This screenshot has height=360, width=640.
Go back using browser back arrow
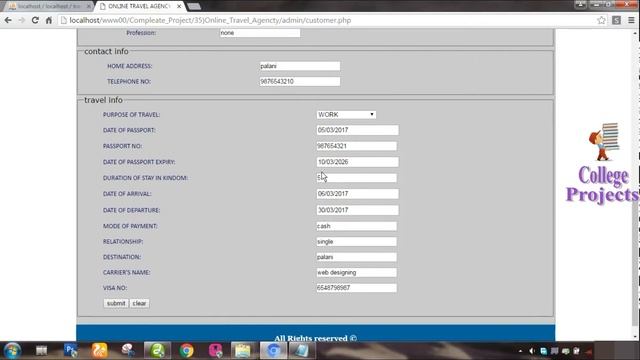pyautogui.click(x=8, y=20)
